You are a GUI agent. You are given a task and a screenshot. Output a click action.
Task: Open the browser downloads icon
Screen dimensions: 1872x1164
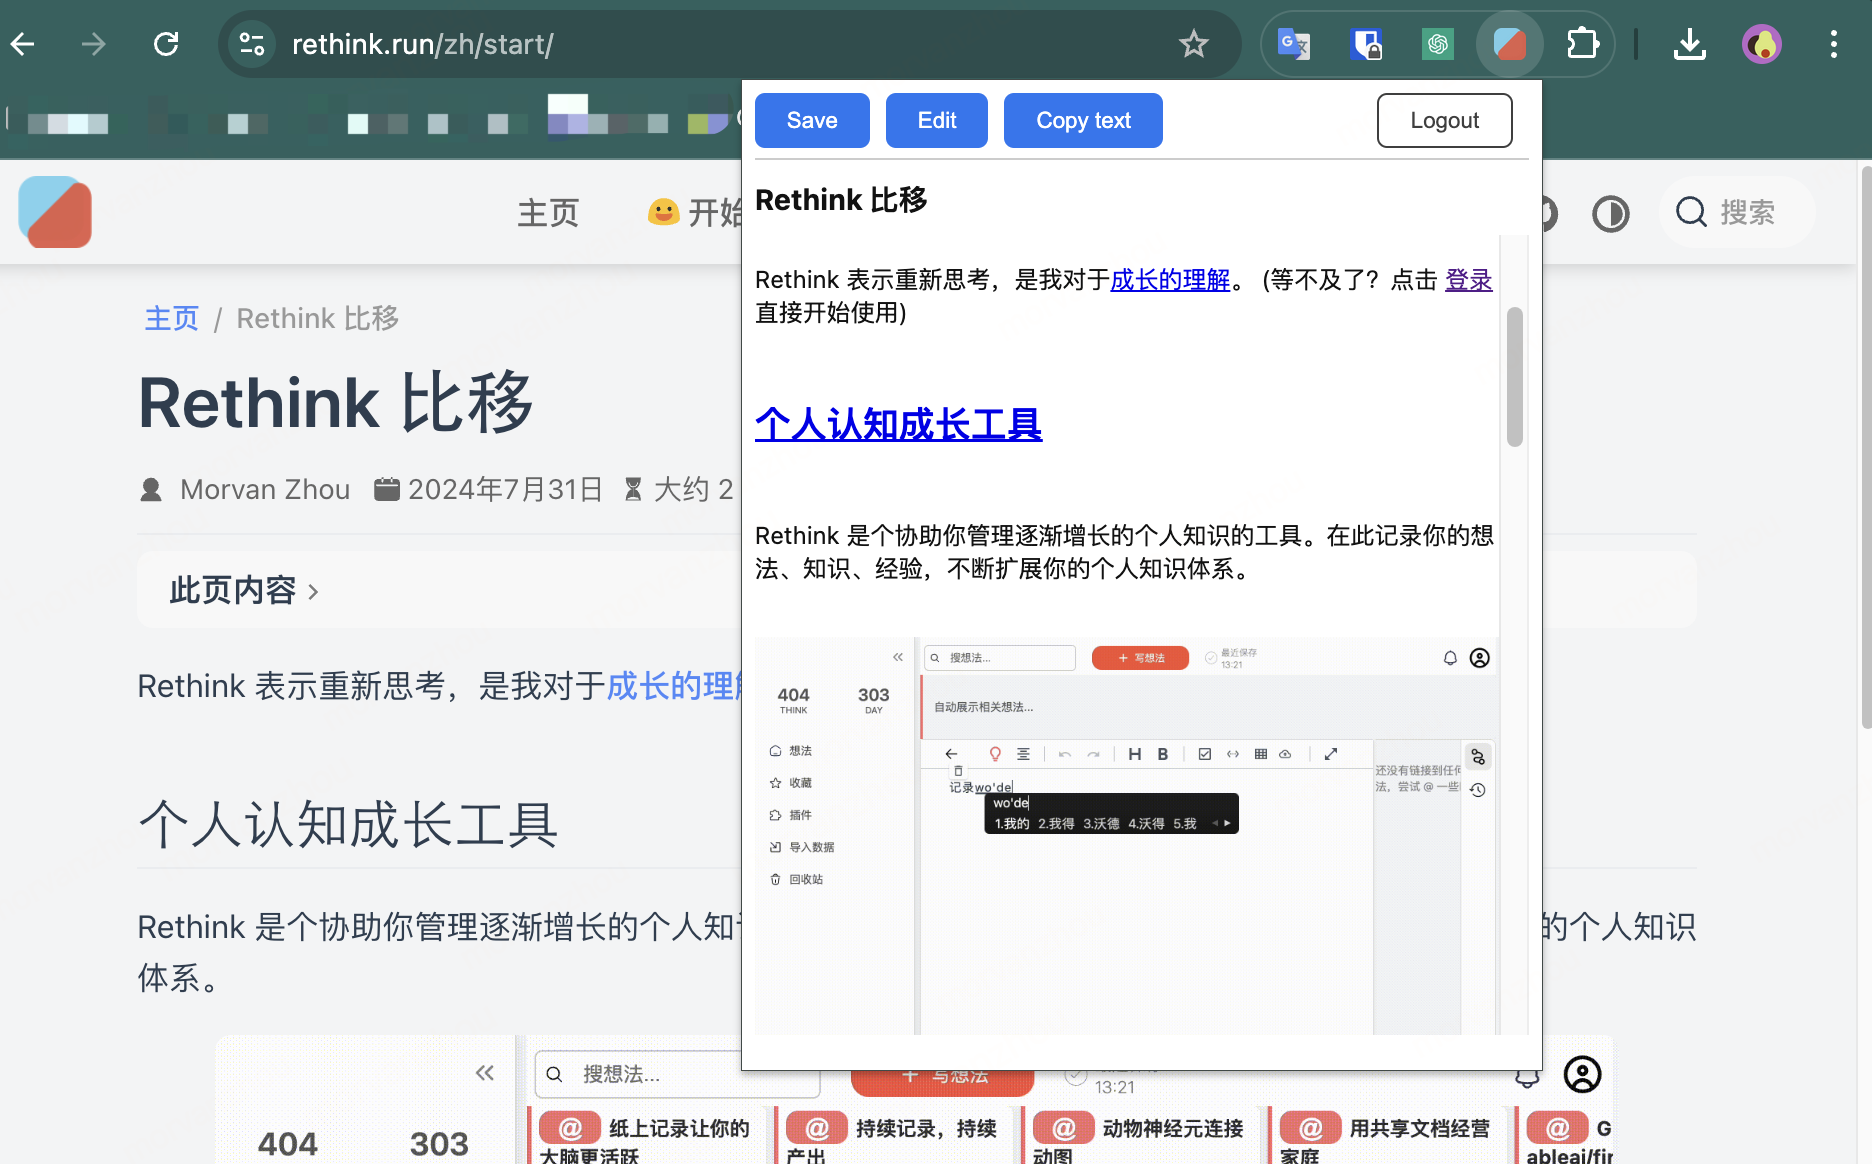tap(1690, 44)
